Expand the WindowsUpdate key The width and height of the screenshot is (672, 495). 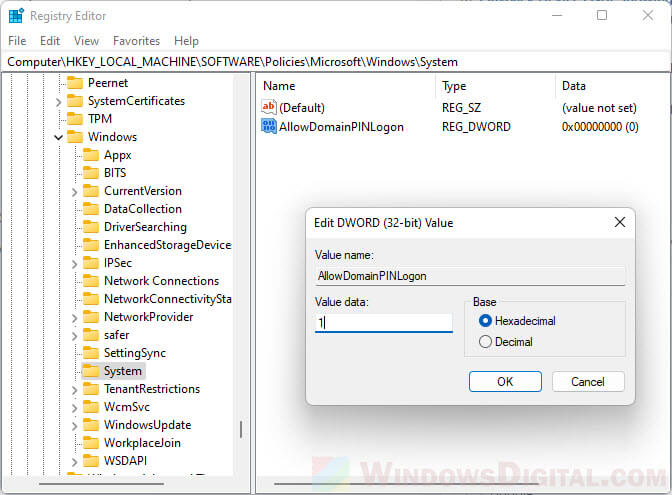point(74,426)
